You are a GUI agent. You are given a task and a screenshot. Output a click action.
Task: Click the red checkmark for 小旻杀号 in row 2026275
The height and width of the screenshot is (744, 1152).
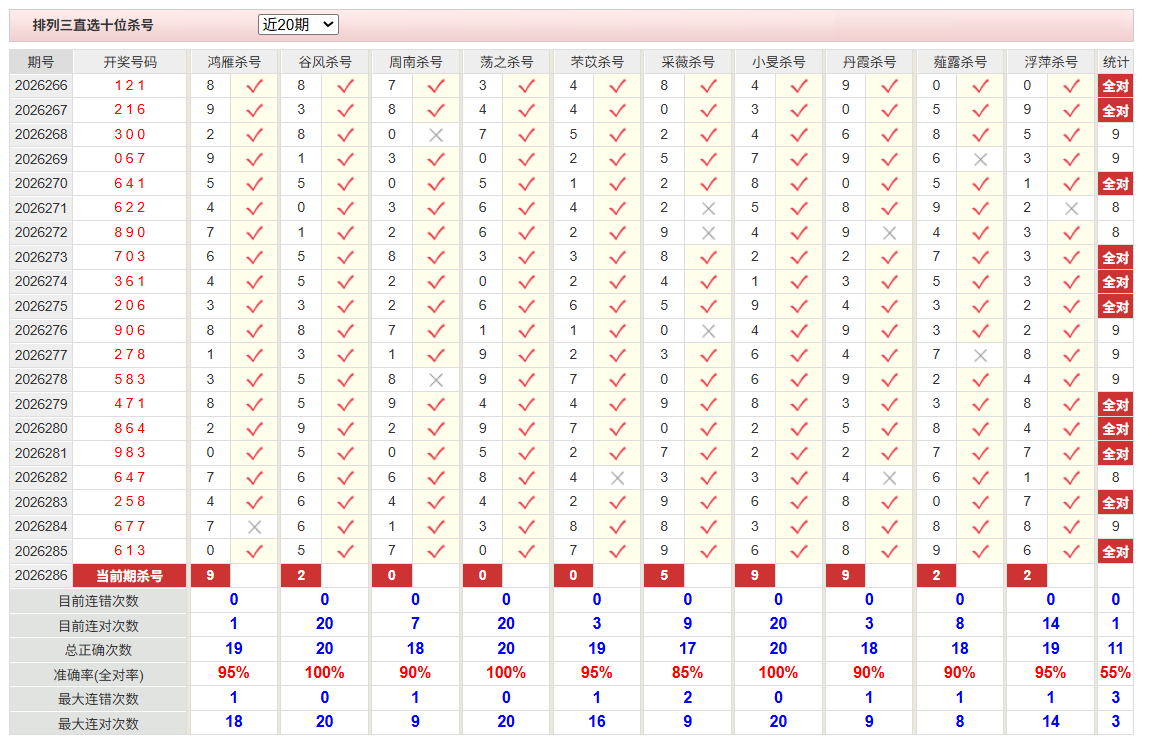[x=799, y=306]
